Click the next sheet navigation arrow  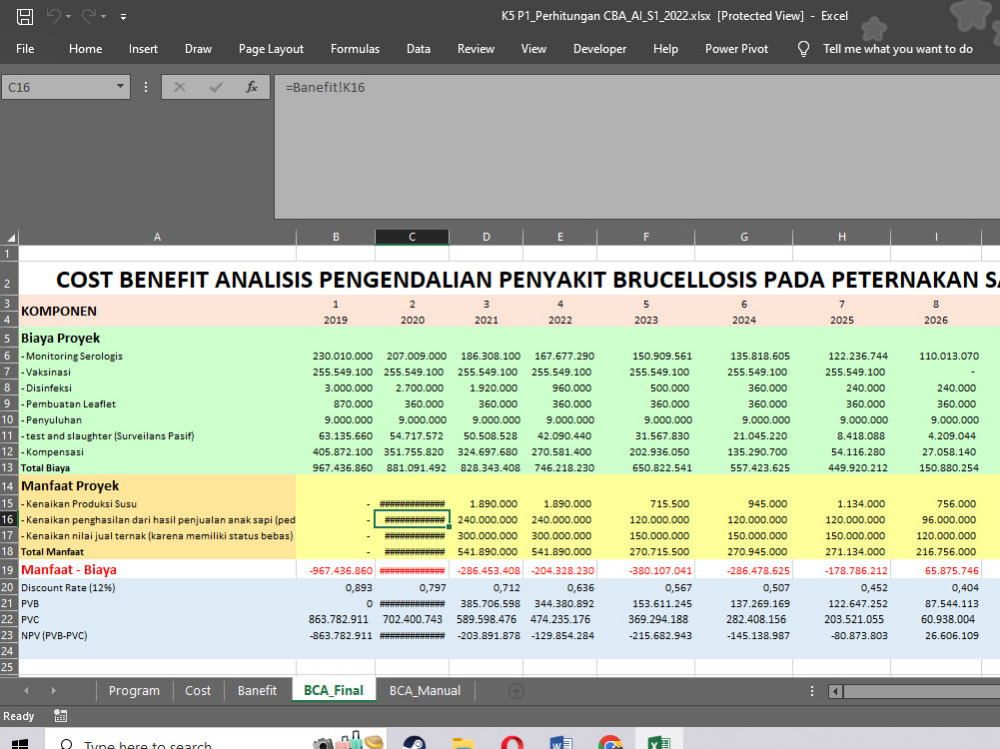pyautogui.click(x=54, y=690)
